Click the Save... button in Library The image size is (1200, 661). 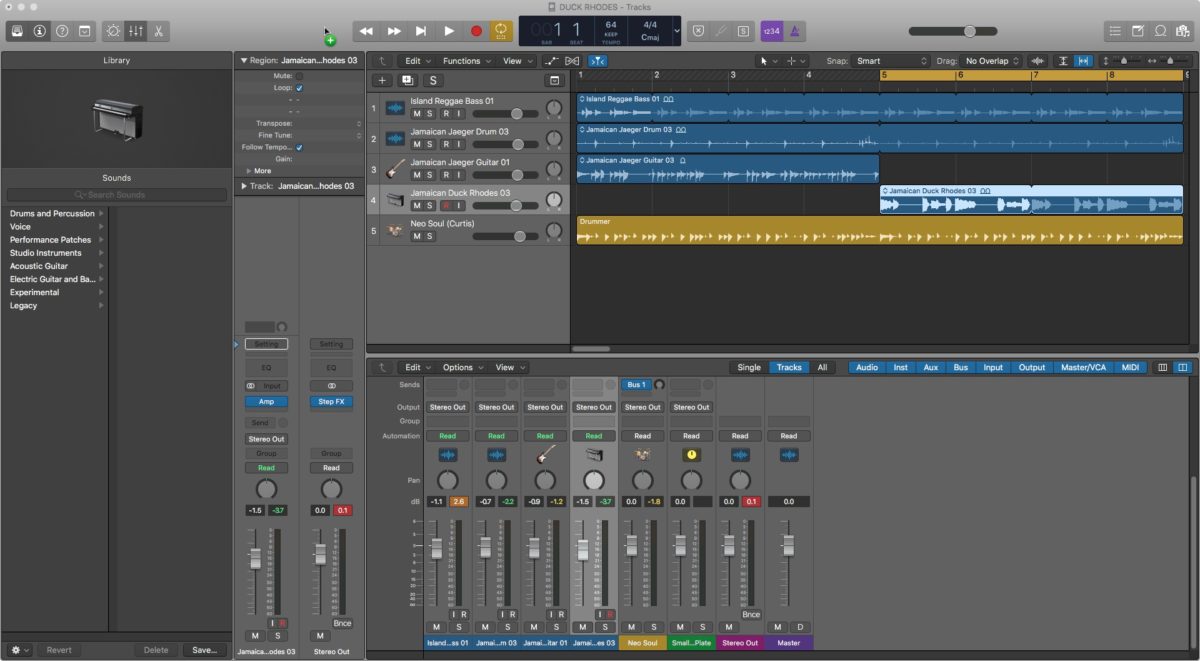coord(204,650)
